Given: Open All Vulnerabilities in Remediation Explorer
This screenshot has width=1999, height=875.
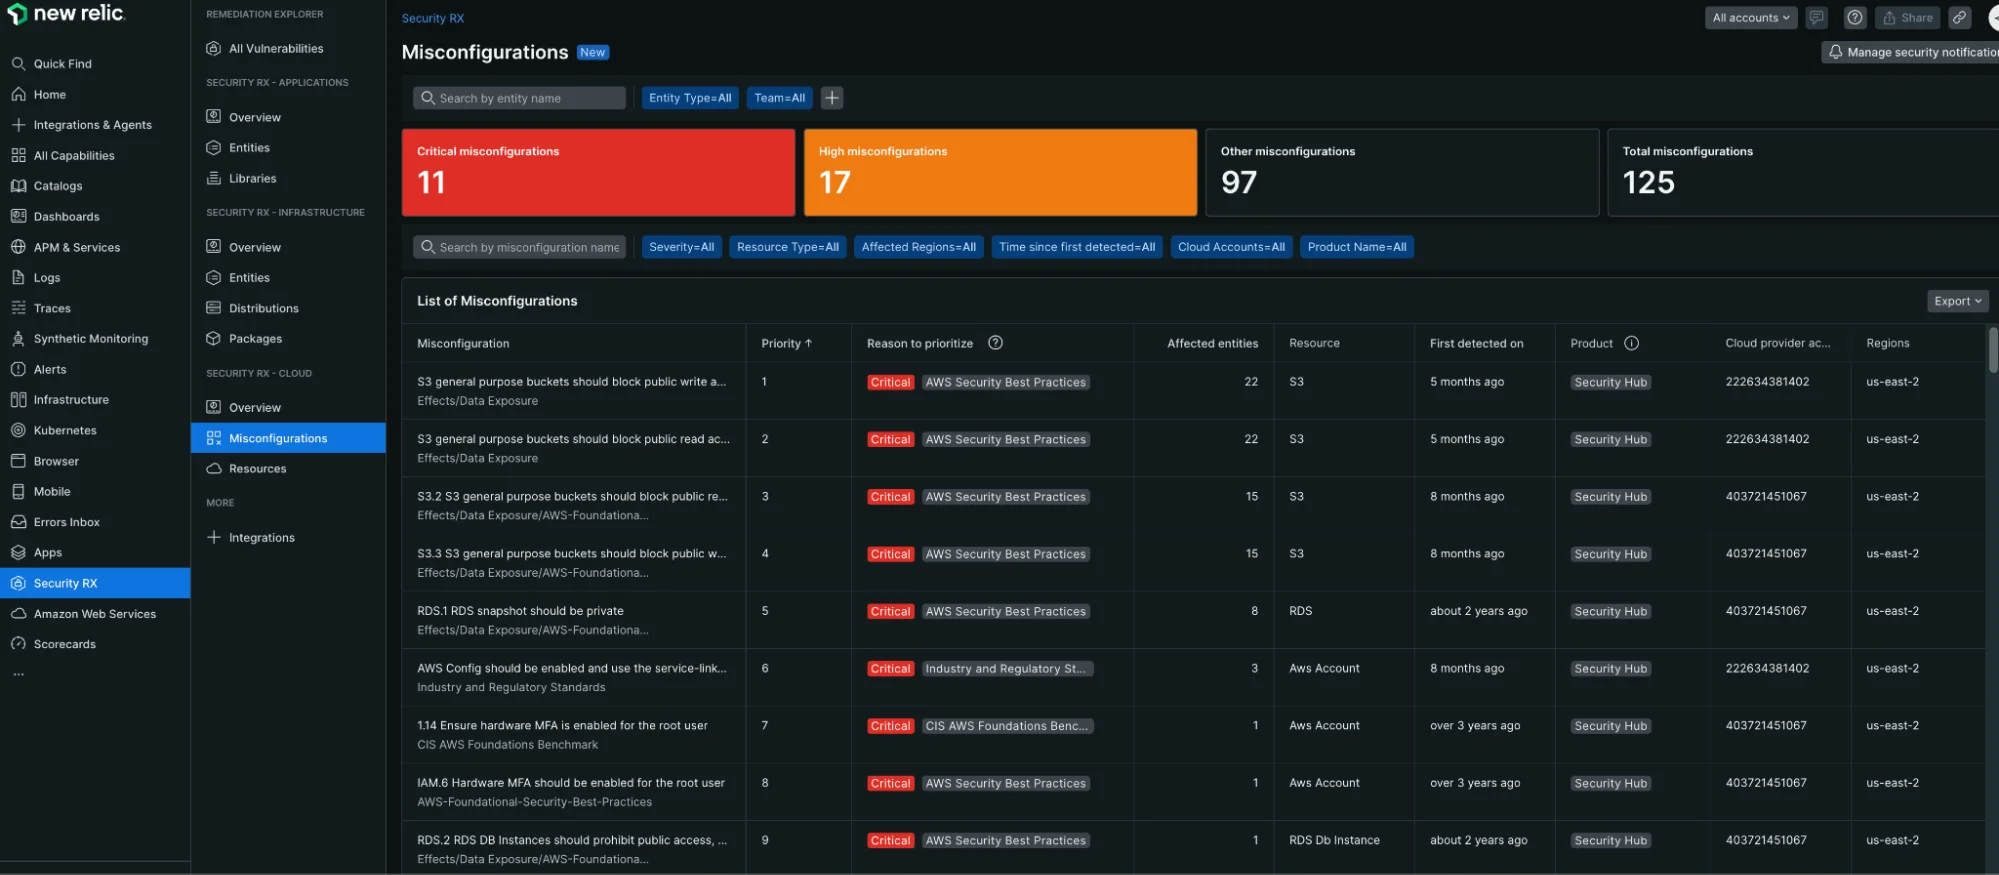Looking at the screenshot, I should pos(276,49).
